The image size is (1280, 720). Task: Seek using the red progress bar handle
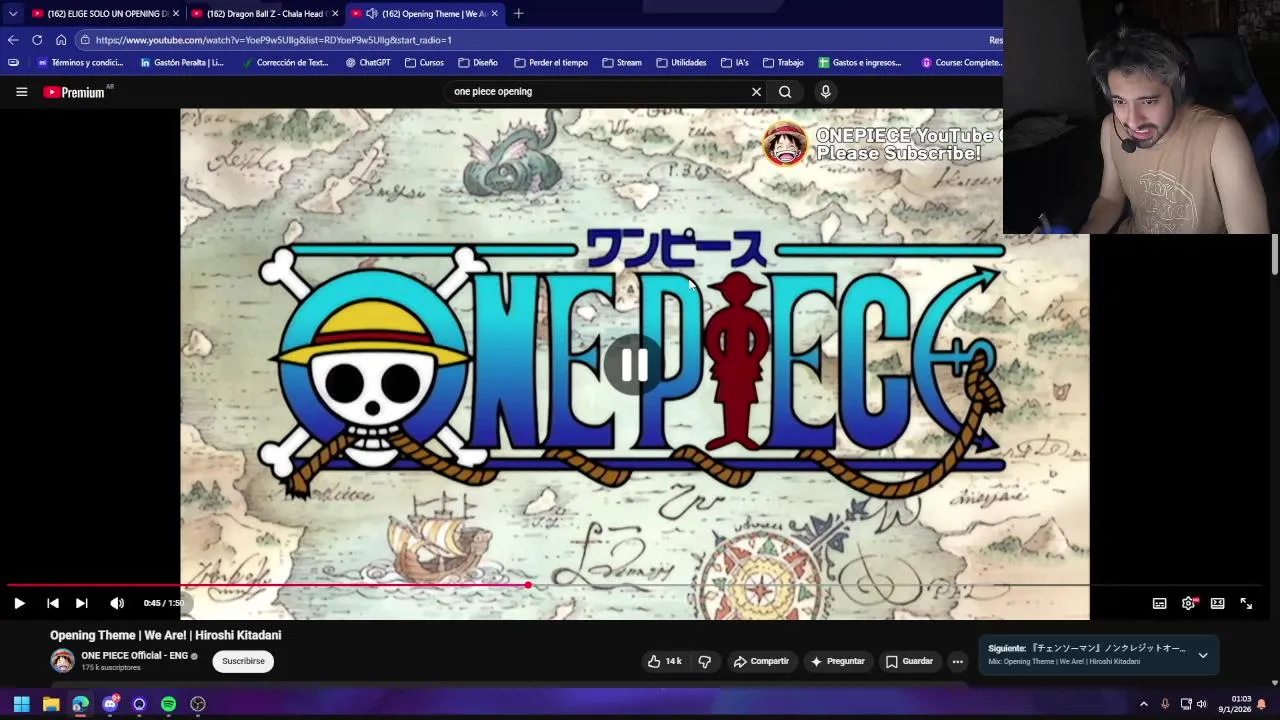(x=528, y=585)
